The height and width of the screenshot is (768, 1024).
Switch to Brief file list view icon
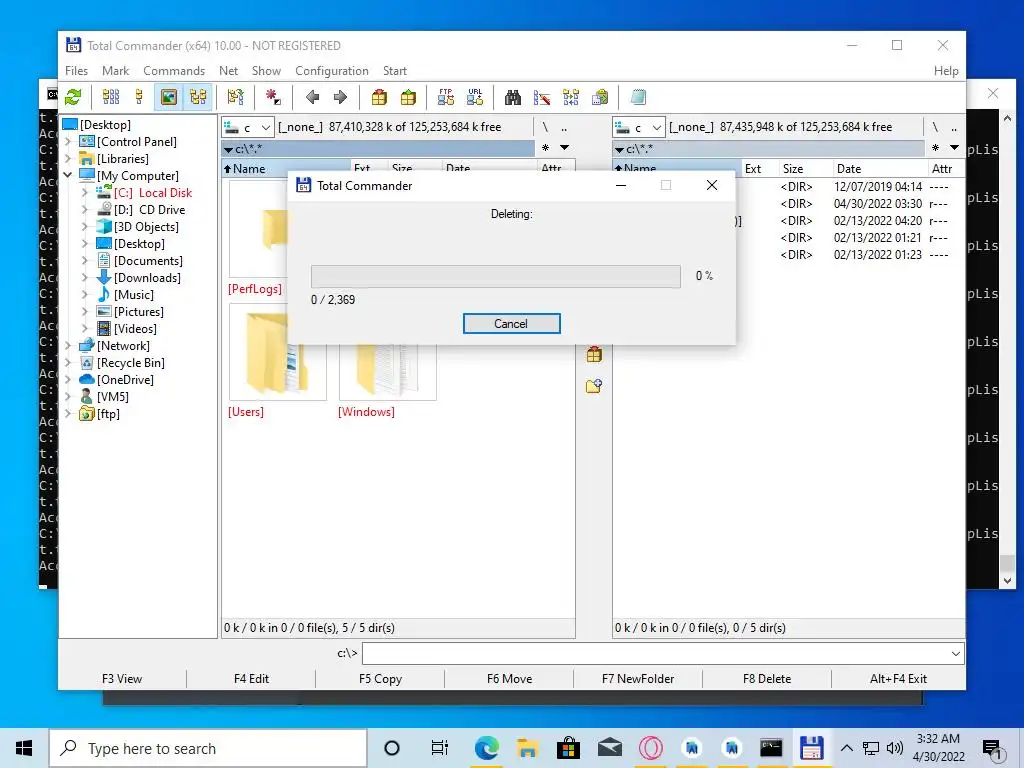point(111,97)
